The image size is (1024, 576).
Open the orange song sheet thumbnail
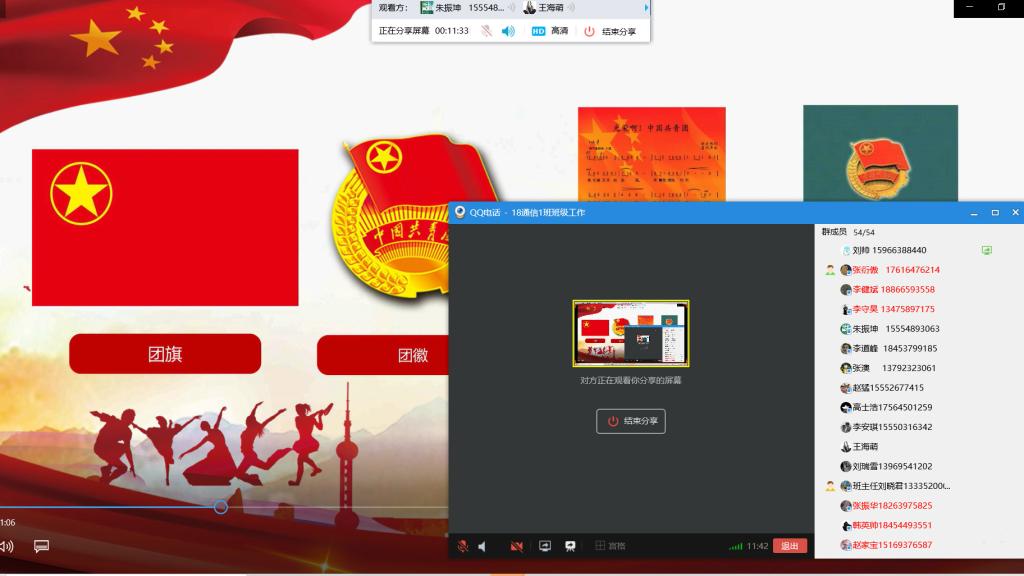click(652, 154)
